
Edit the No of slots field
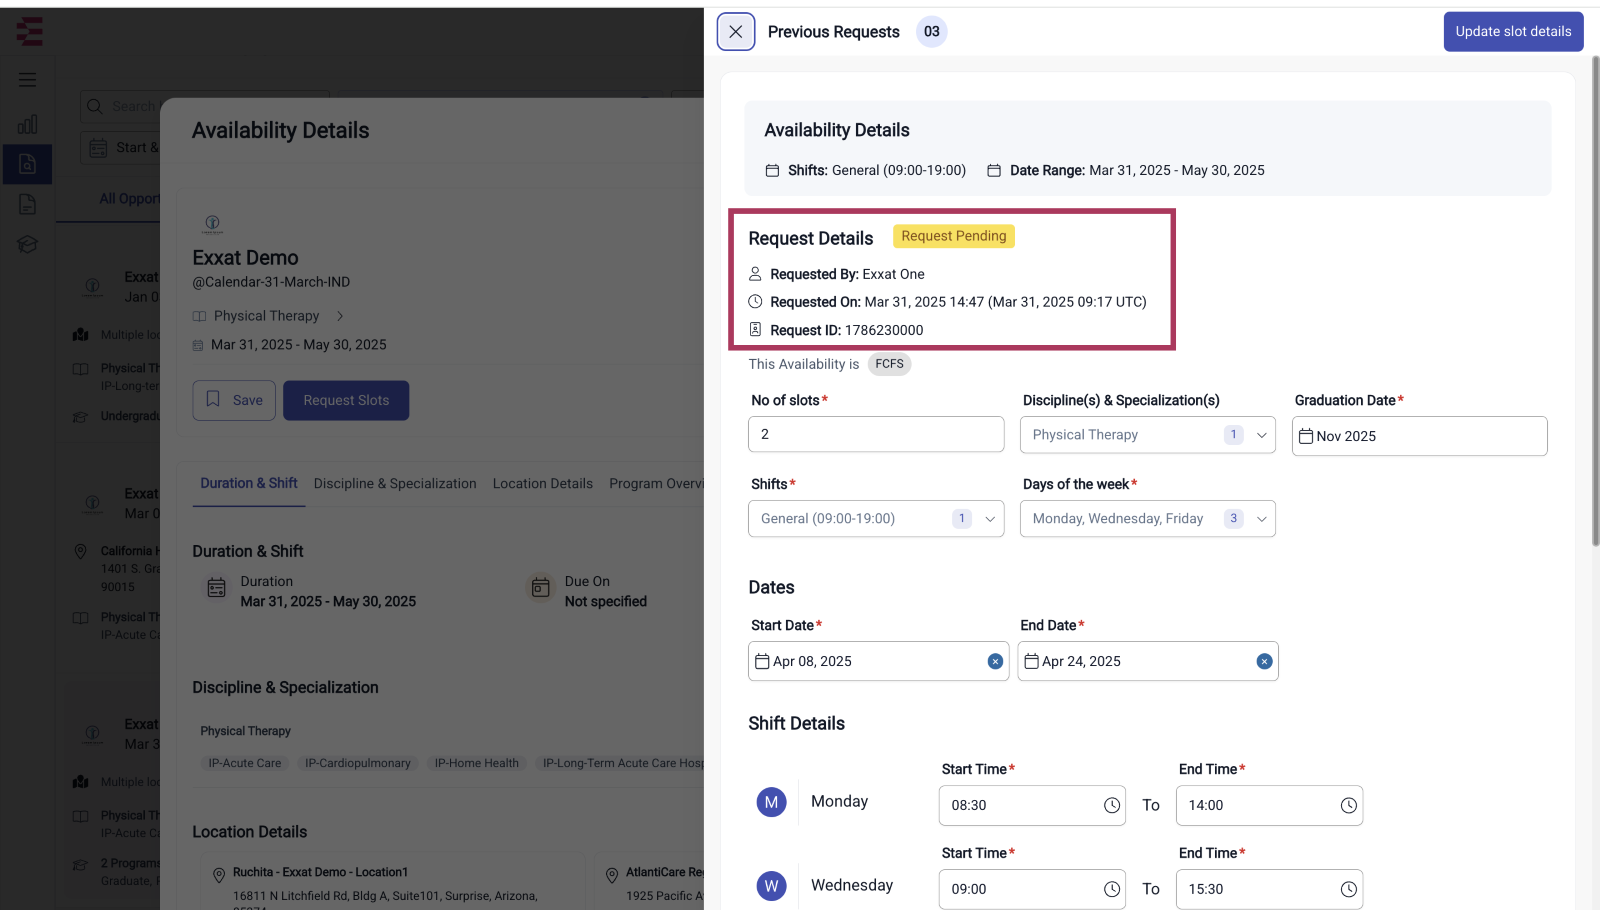click(x=876, y=434)
